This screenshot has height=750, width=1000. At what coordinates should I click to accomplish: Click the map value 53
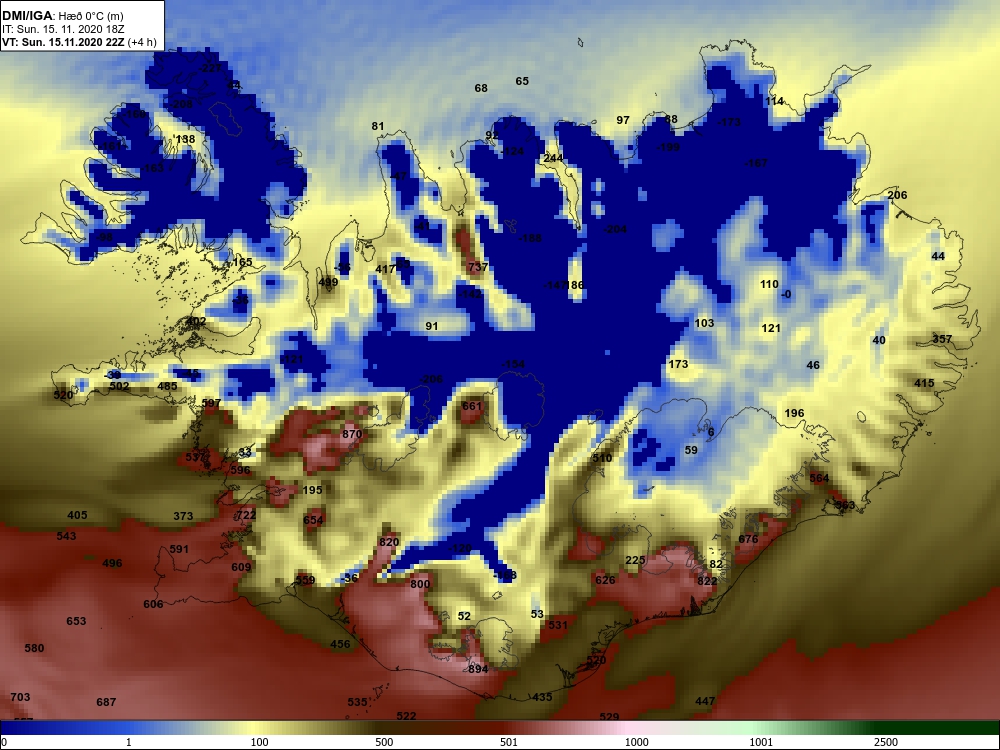(537, 614)
